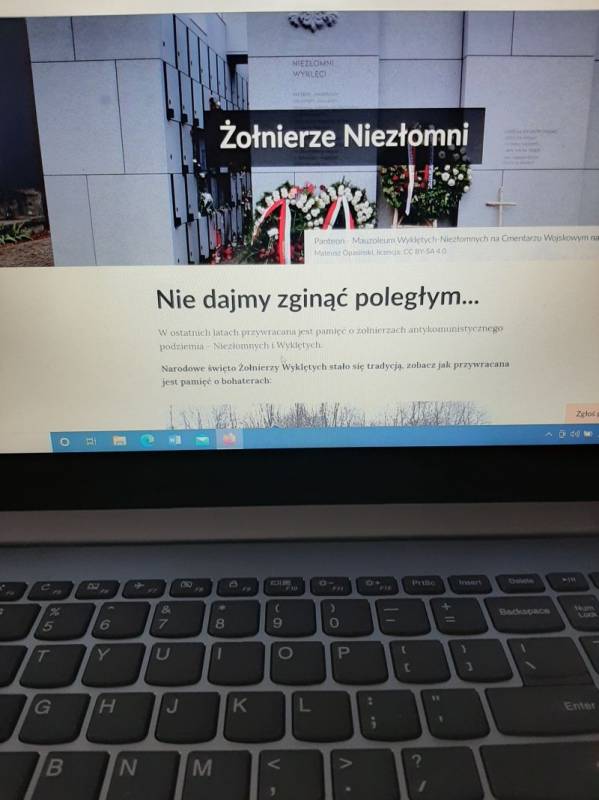Open Word from the taskbar
This screenshot has width=599, height=800.
pos(174,440)
